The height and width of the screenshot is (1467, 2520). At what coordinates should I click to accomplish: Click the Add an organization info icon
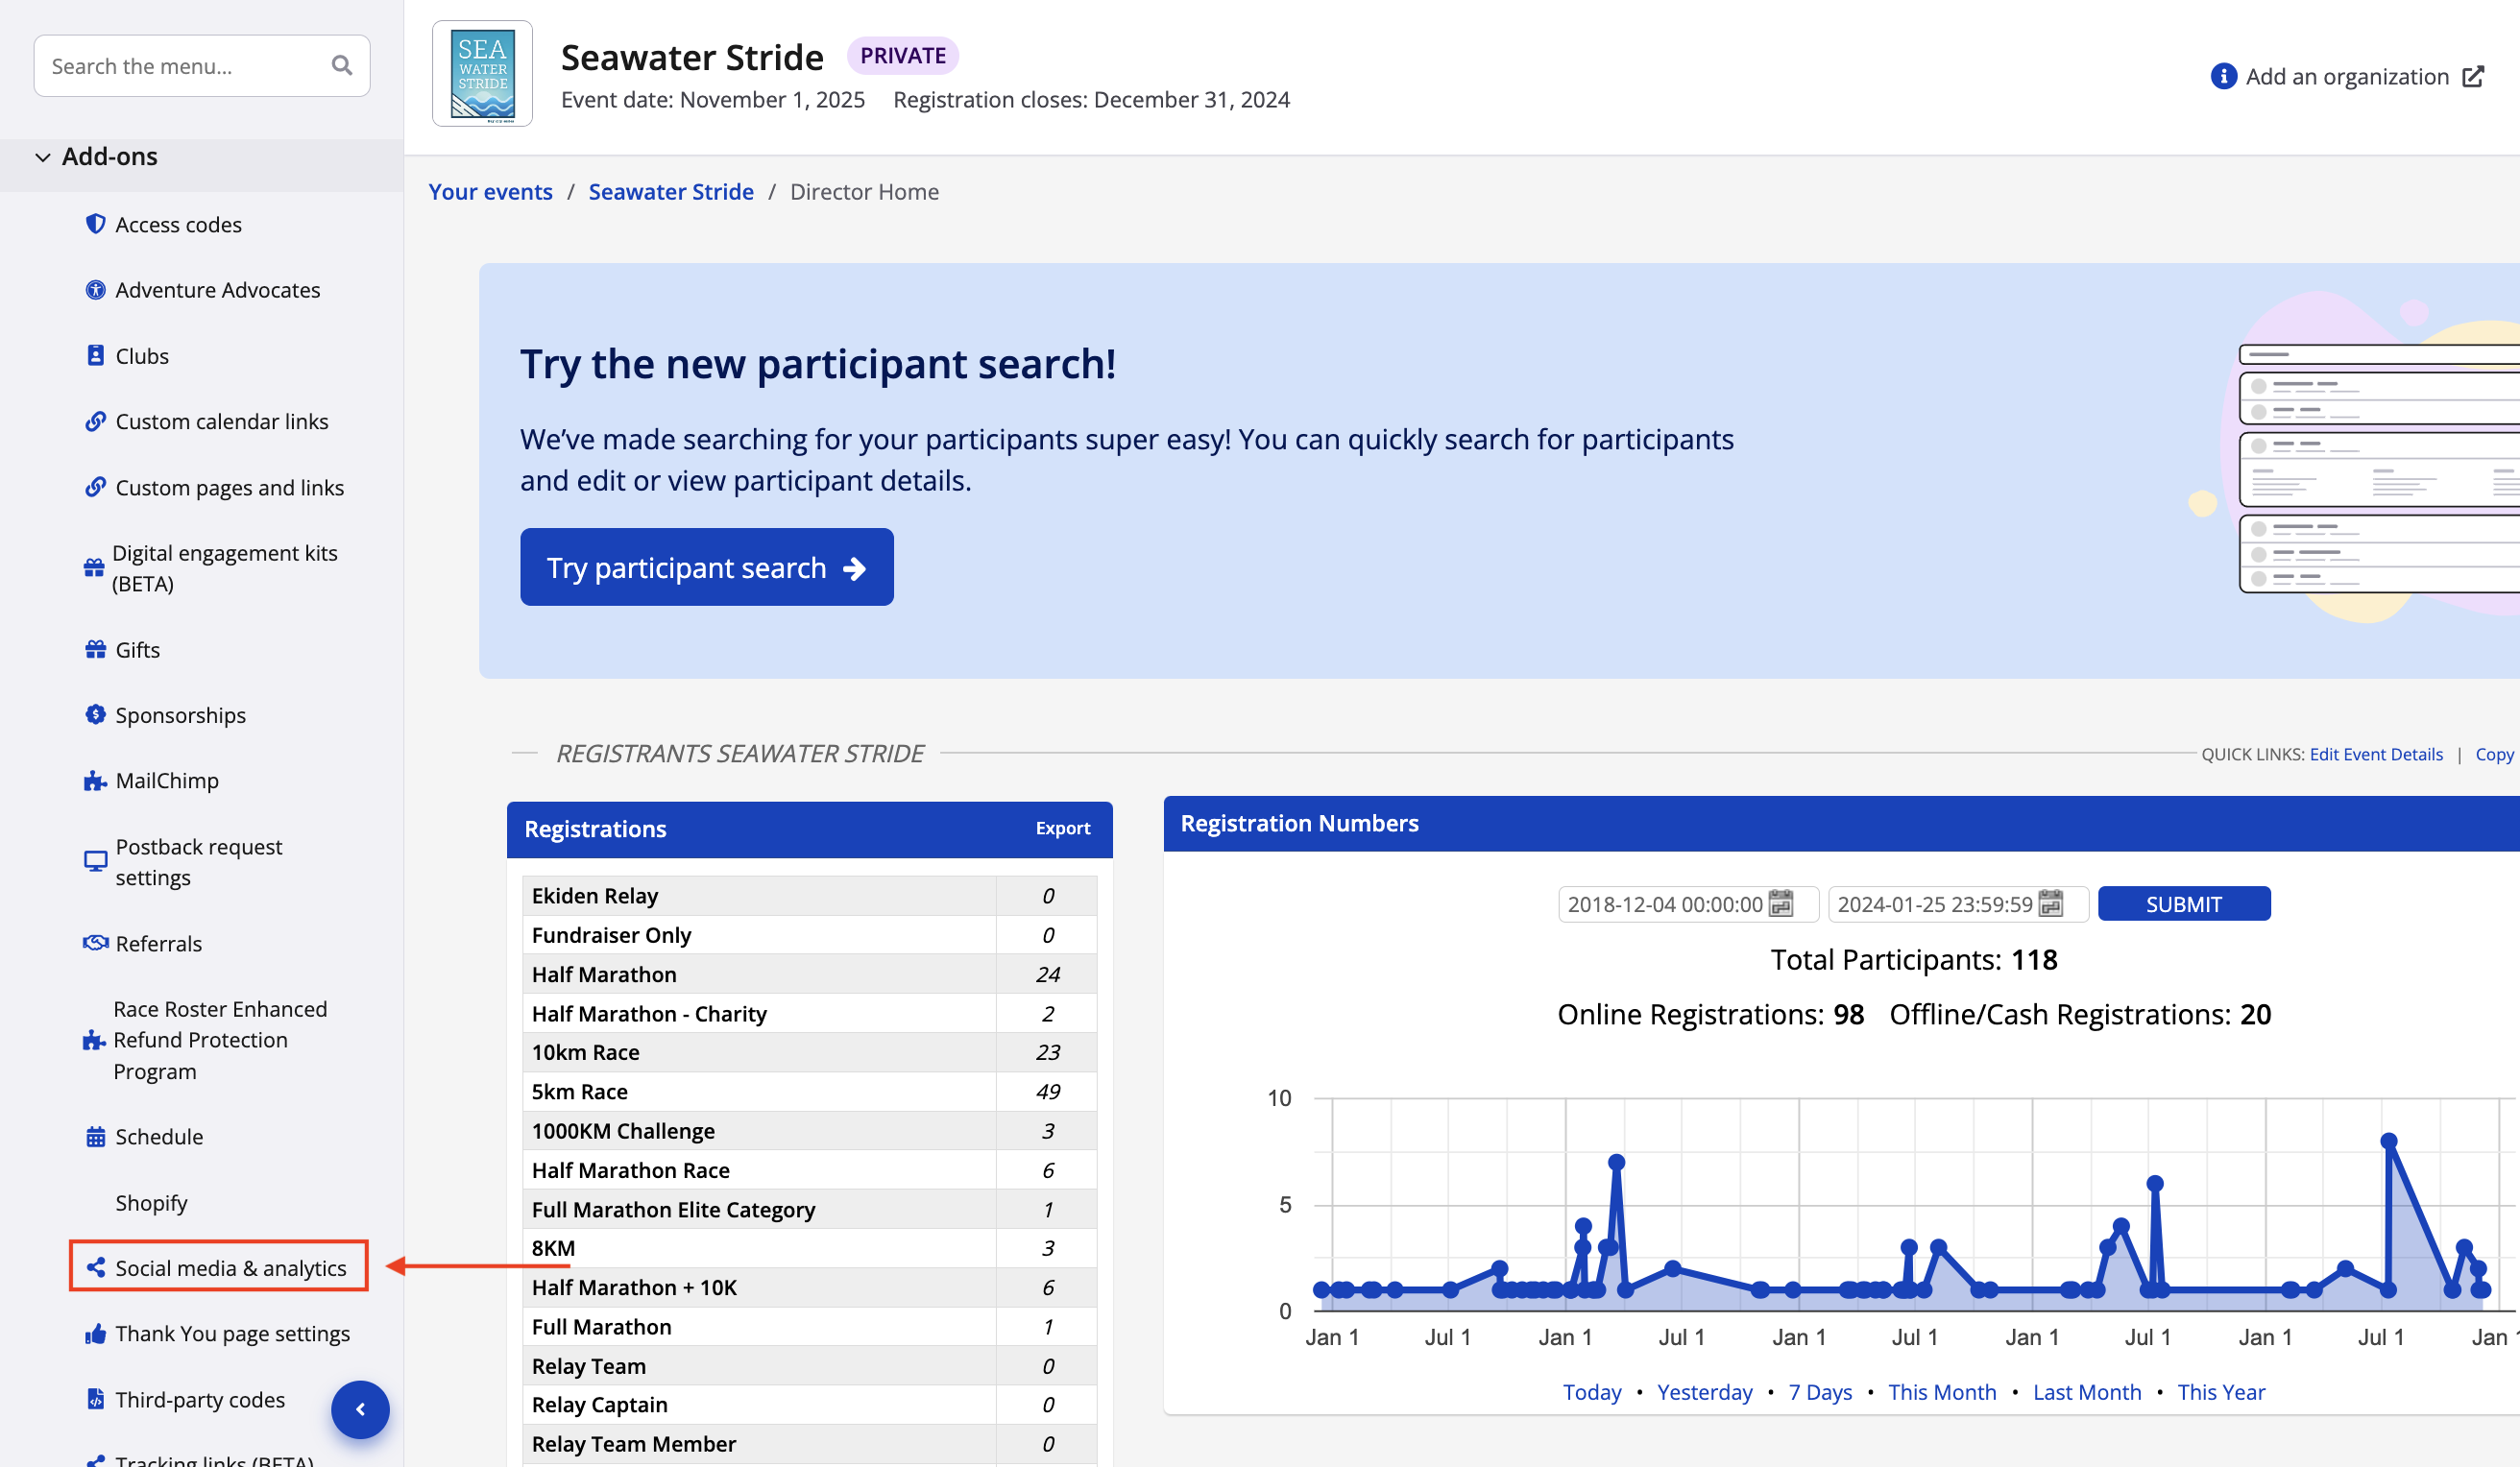(2223, 77)
